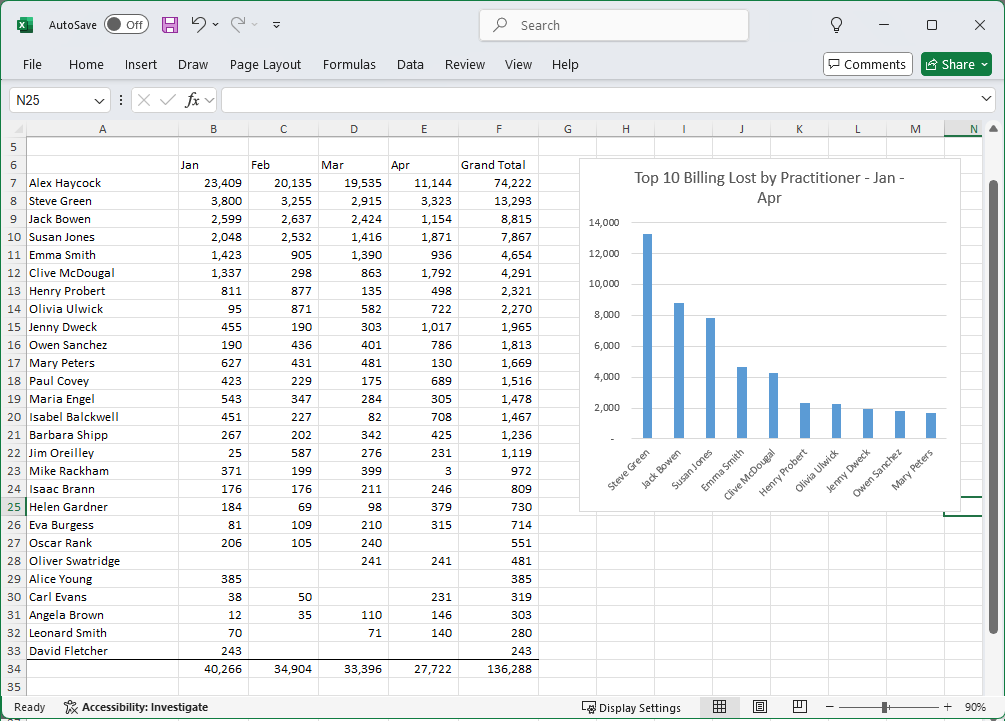Select Page Break Preview view icon
This screenshot has width=1005, height=721.
coord(799,707)
